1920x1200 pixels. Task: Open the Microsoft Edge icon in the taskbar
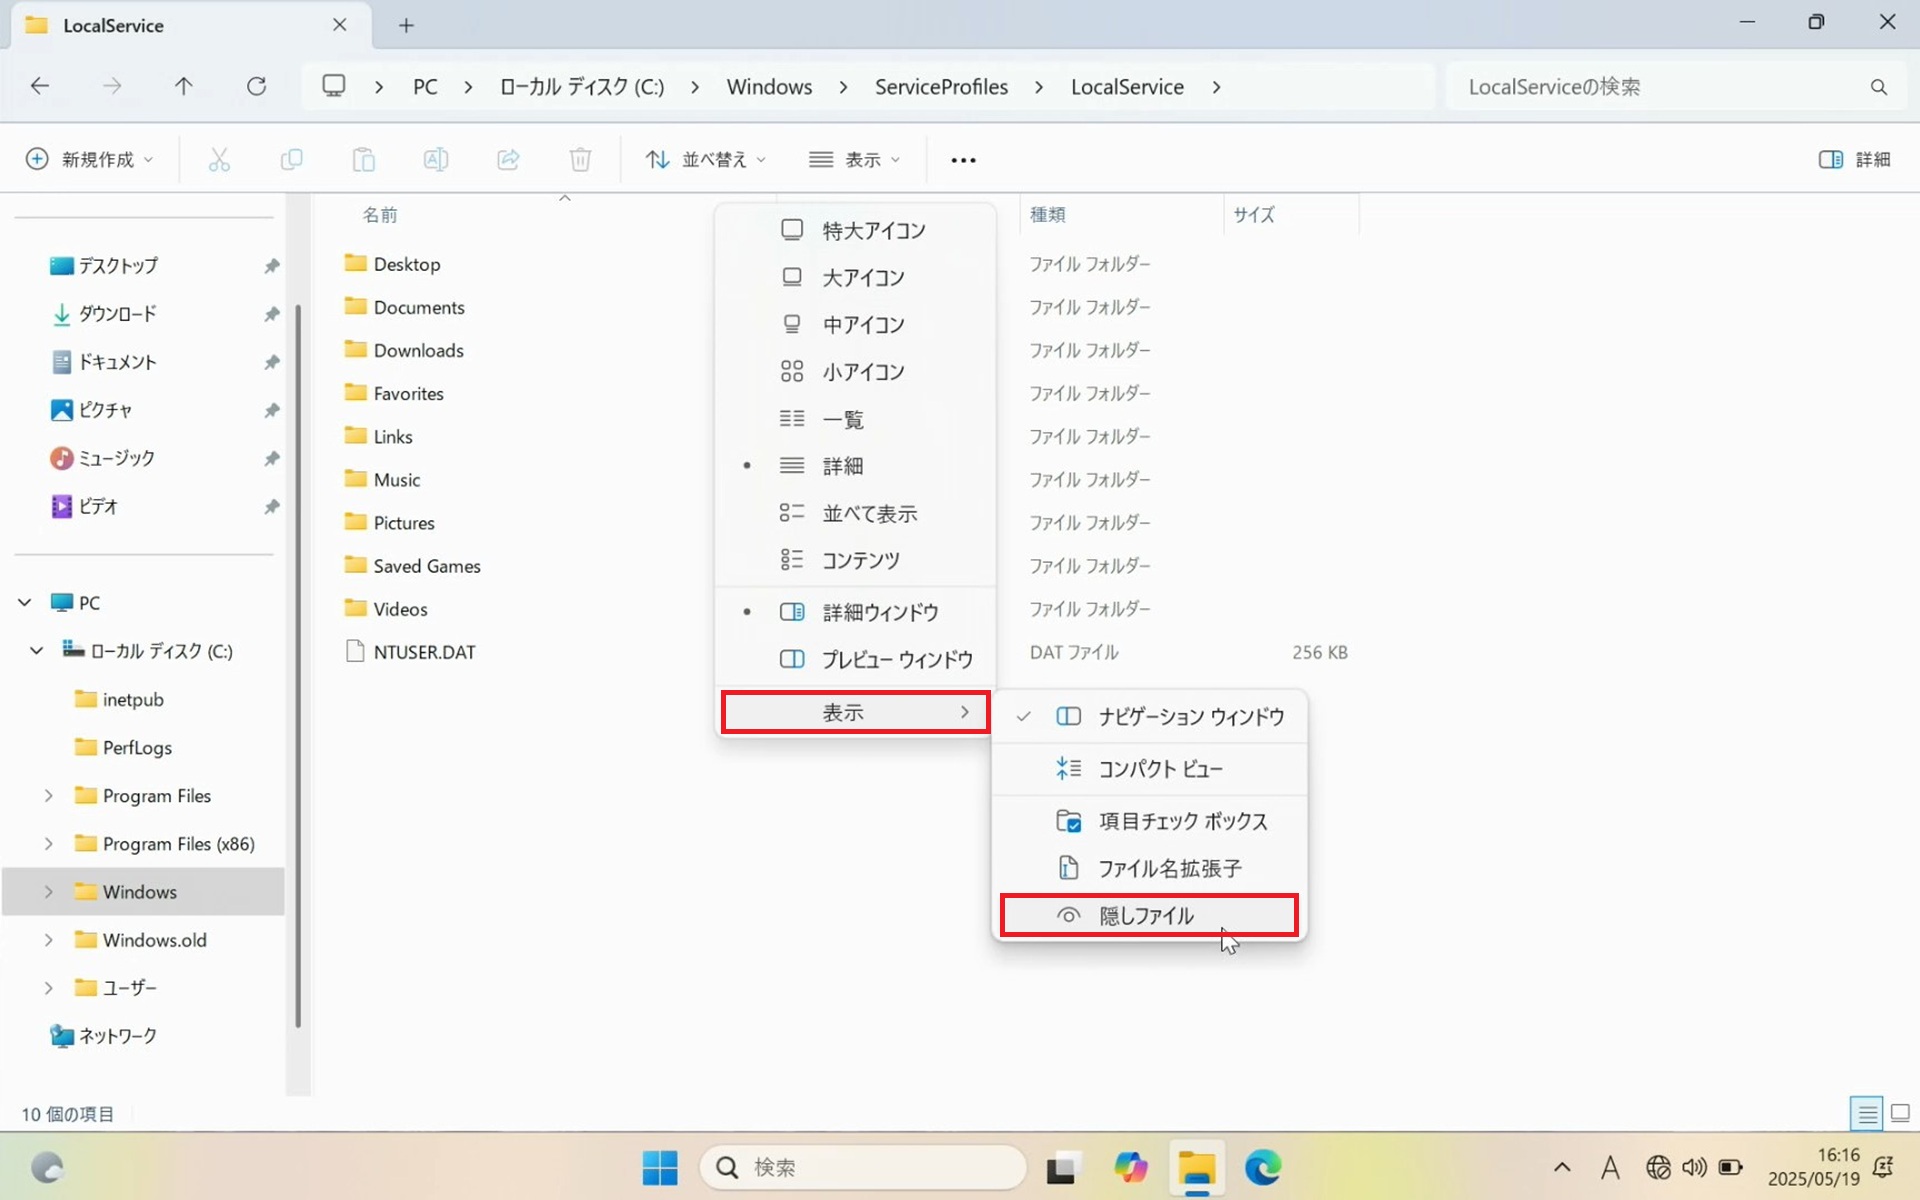1263,1167
